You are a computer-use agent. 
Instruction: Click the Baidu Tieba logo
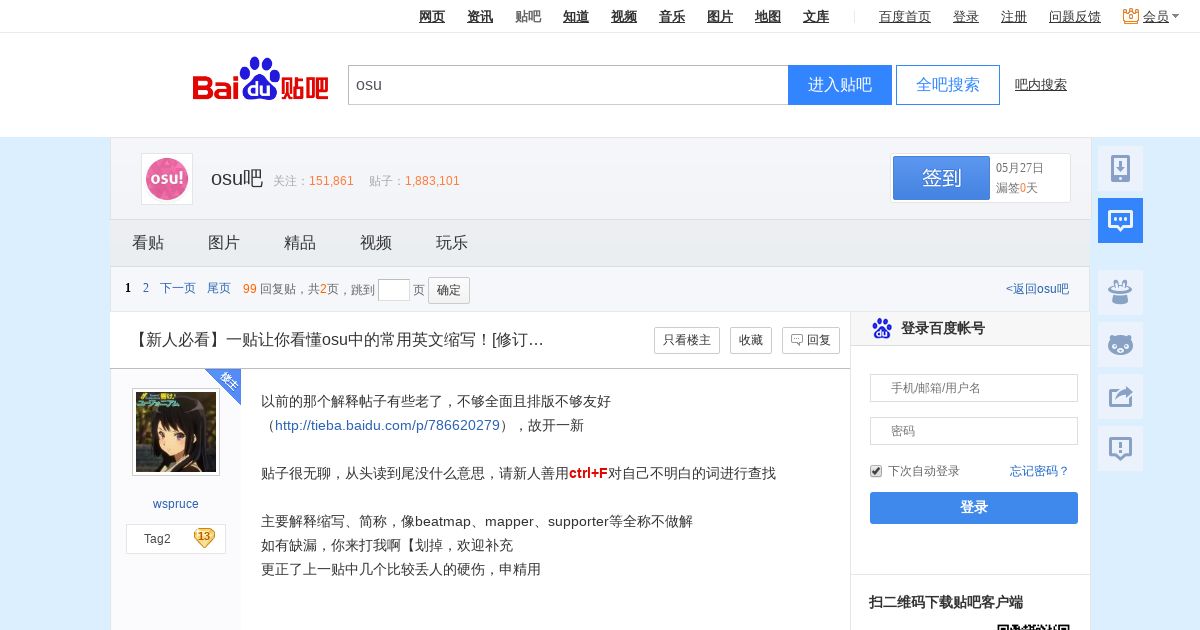(x=260, y=80)
